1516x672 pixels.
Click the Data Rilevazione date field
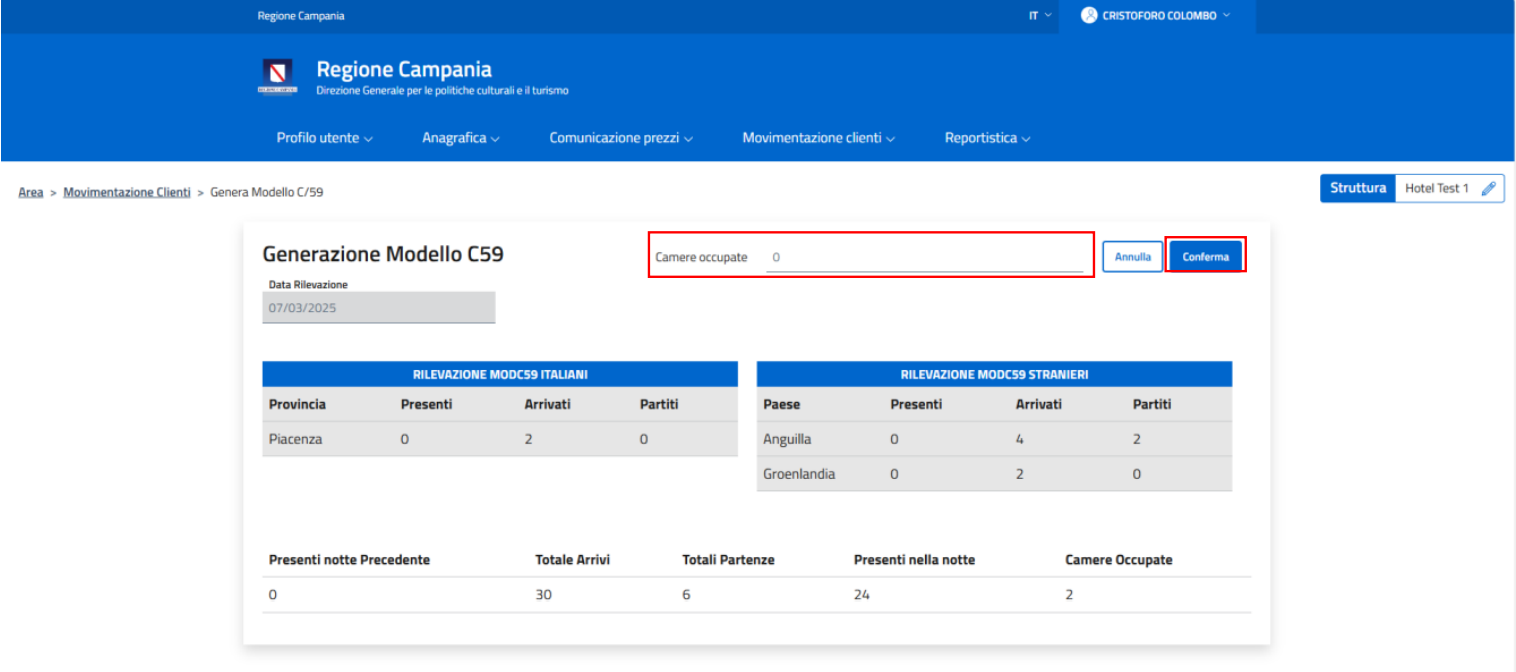(x=379, y=308)
